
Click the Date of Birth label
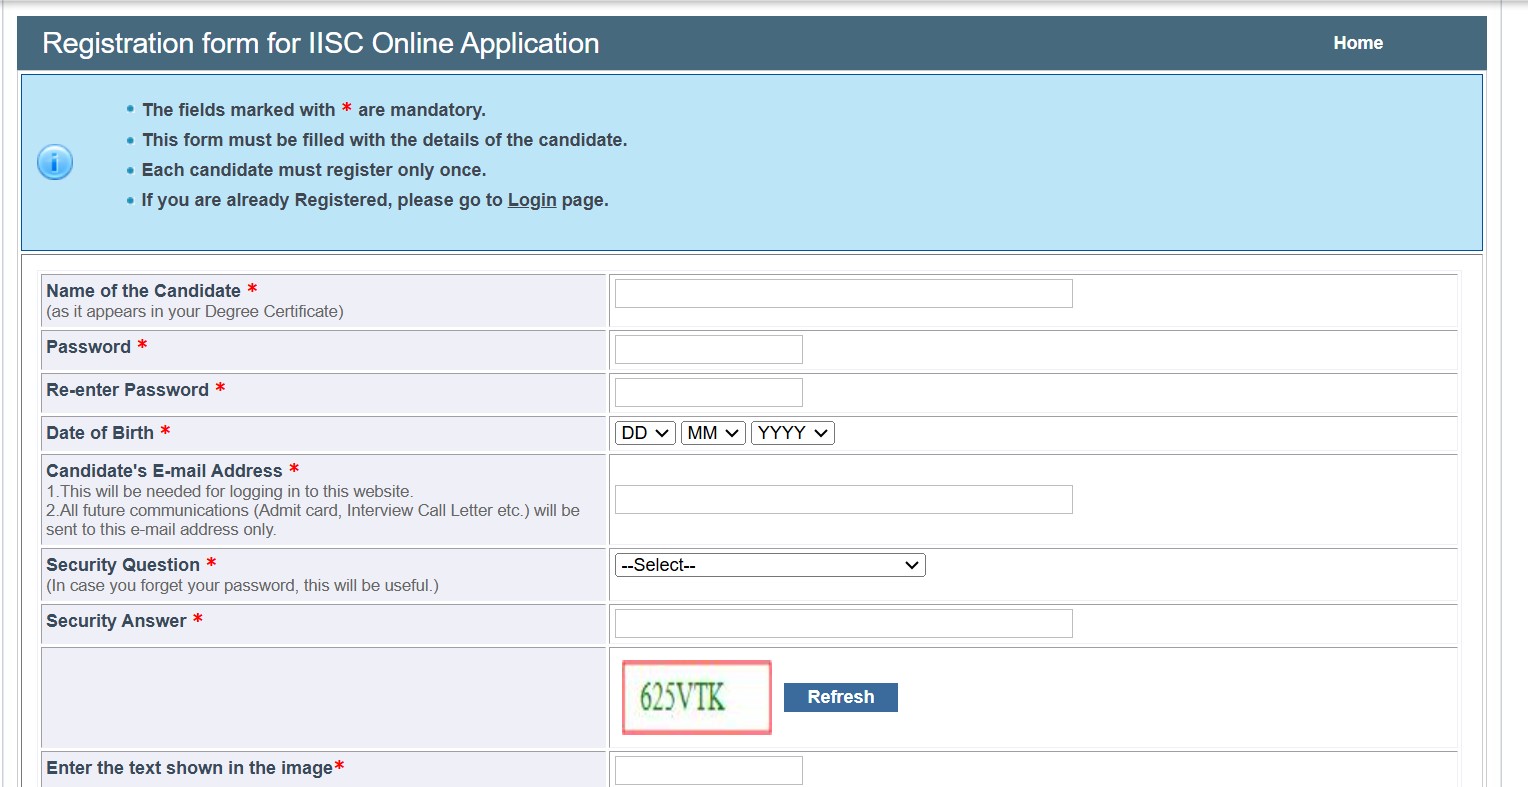100,433
